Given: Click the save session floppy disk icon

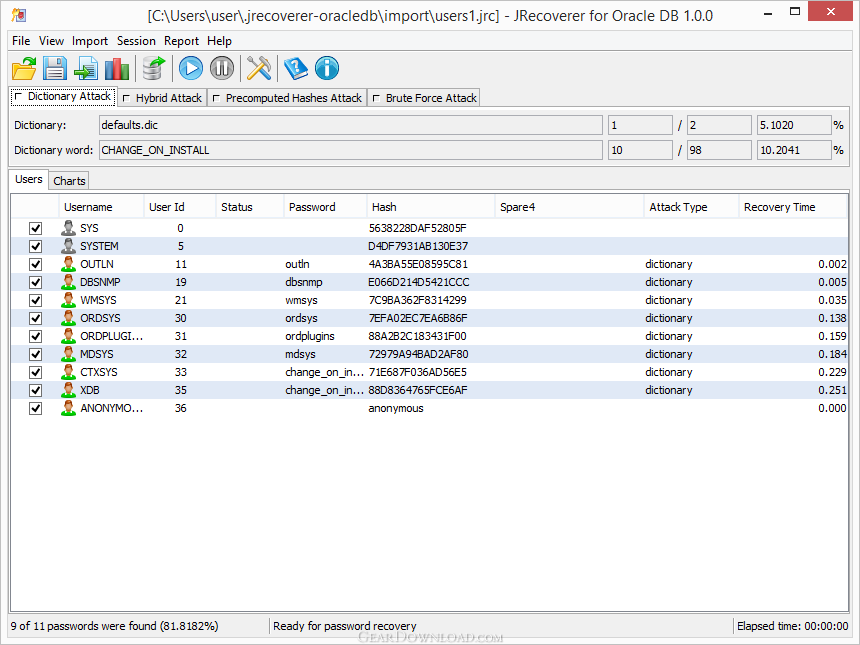Looking at the screenshot, I should point(54,68).
